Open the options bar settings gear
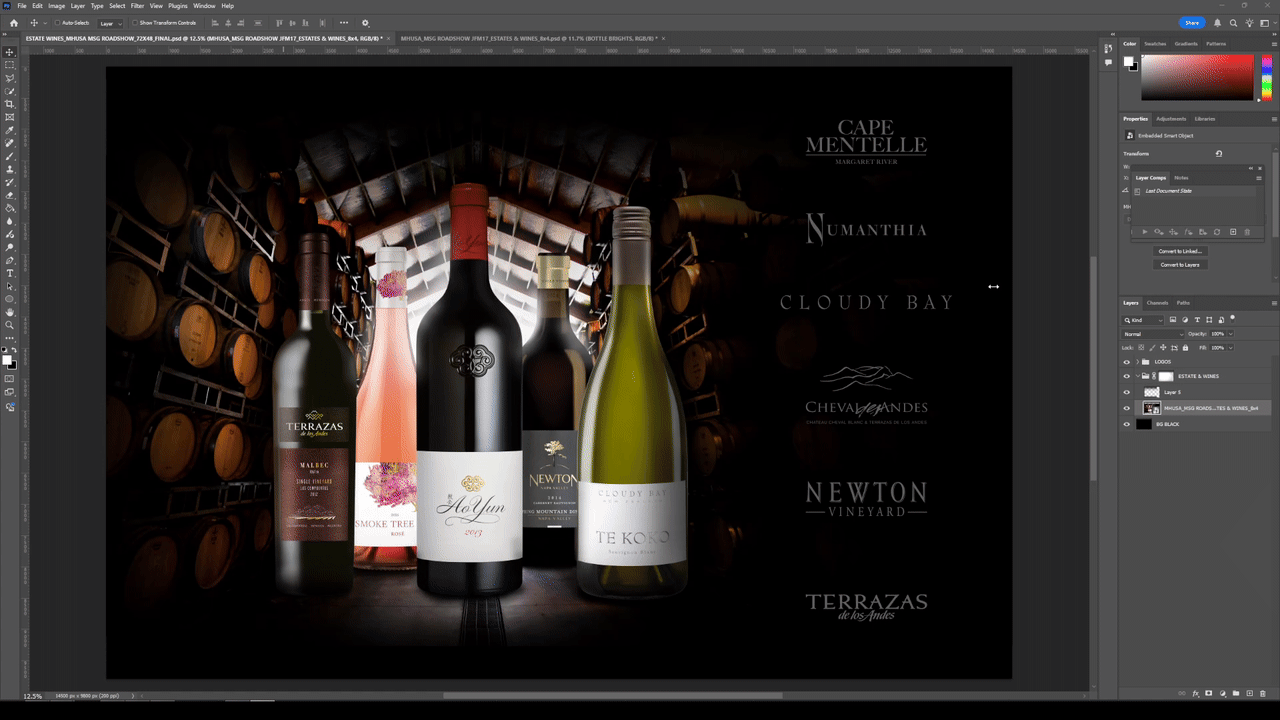Viewport: 1280px width, 720px height. pyautogui.click(x=365, y=22)
